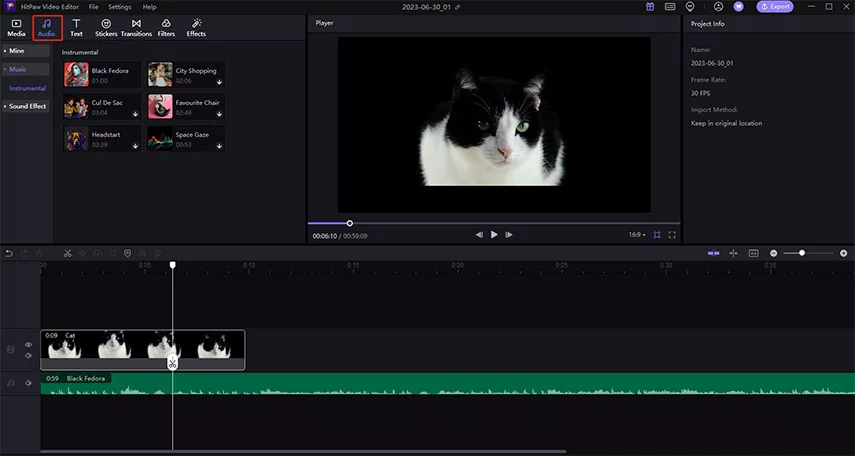This screenshot has height=456, width=855.
Task: Download the City Shopping track
Action: (219, 82)
